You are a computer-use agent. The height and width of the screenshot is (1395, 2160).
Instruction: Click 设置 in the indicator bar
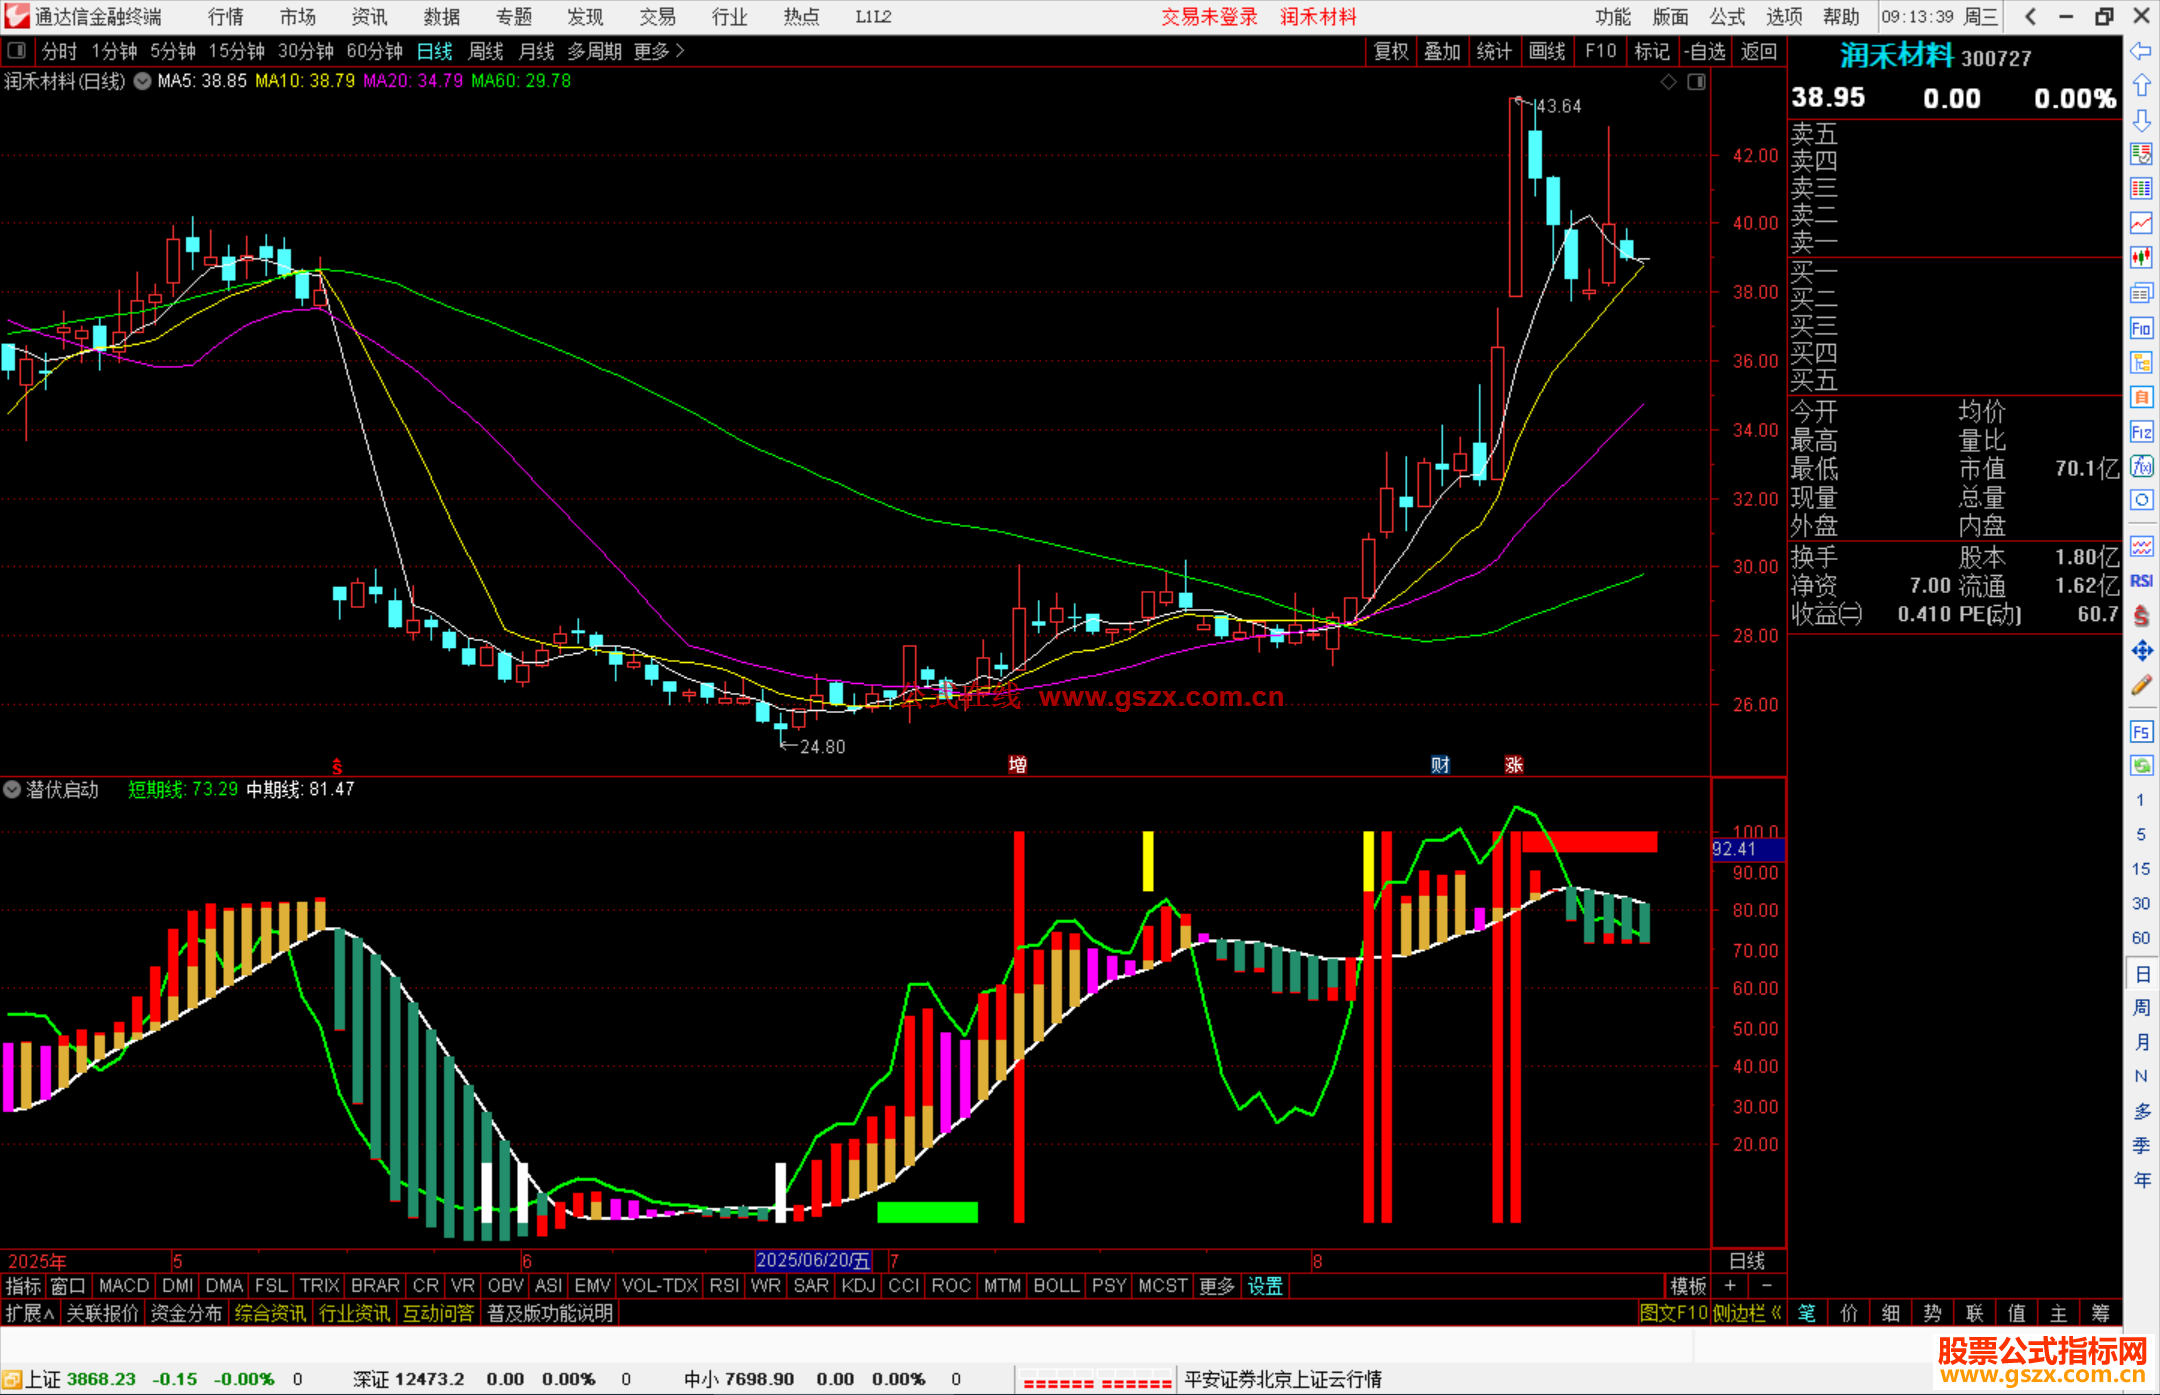(1265, 1286)
